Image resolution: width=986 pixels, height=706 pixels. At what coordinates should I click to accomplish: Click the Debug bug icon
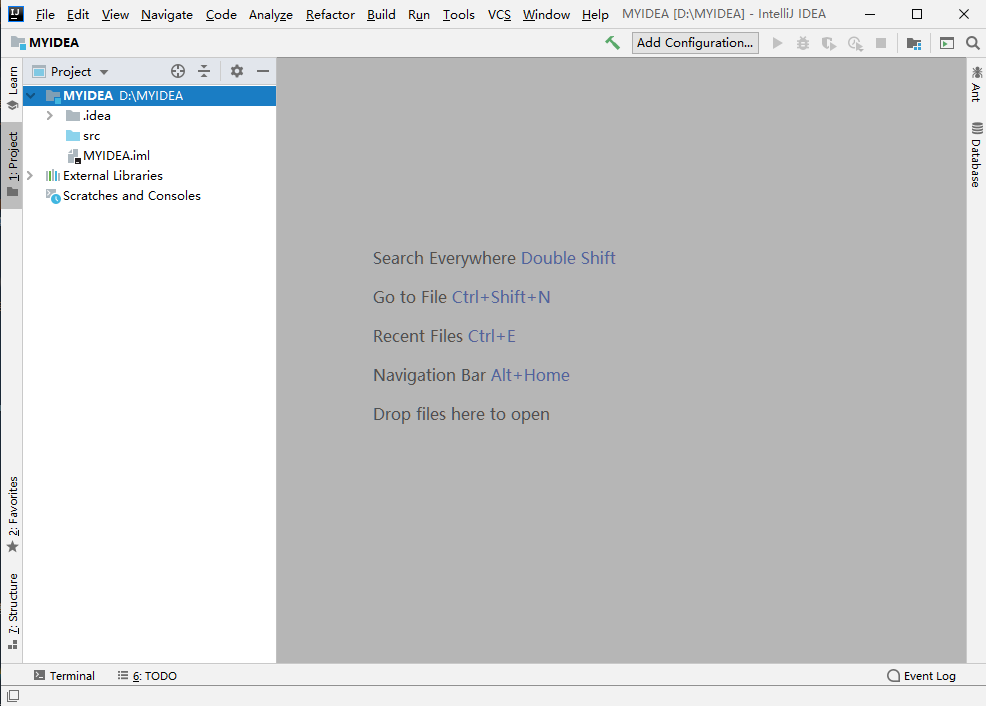803,43
